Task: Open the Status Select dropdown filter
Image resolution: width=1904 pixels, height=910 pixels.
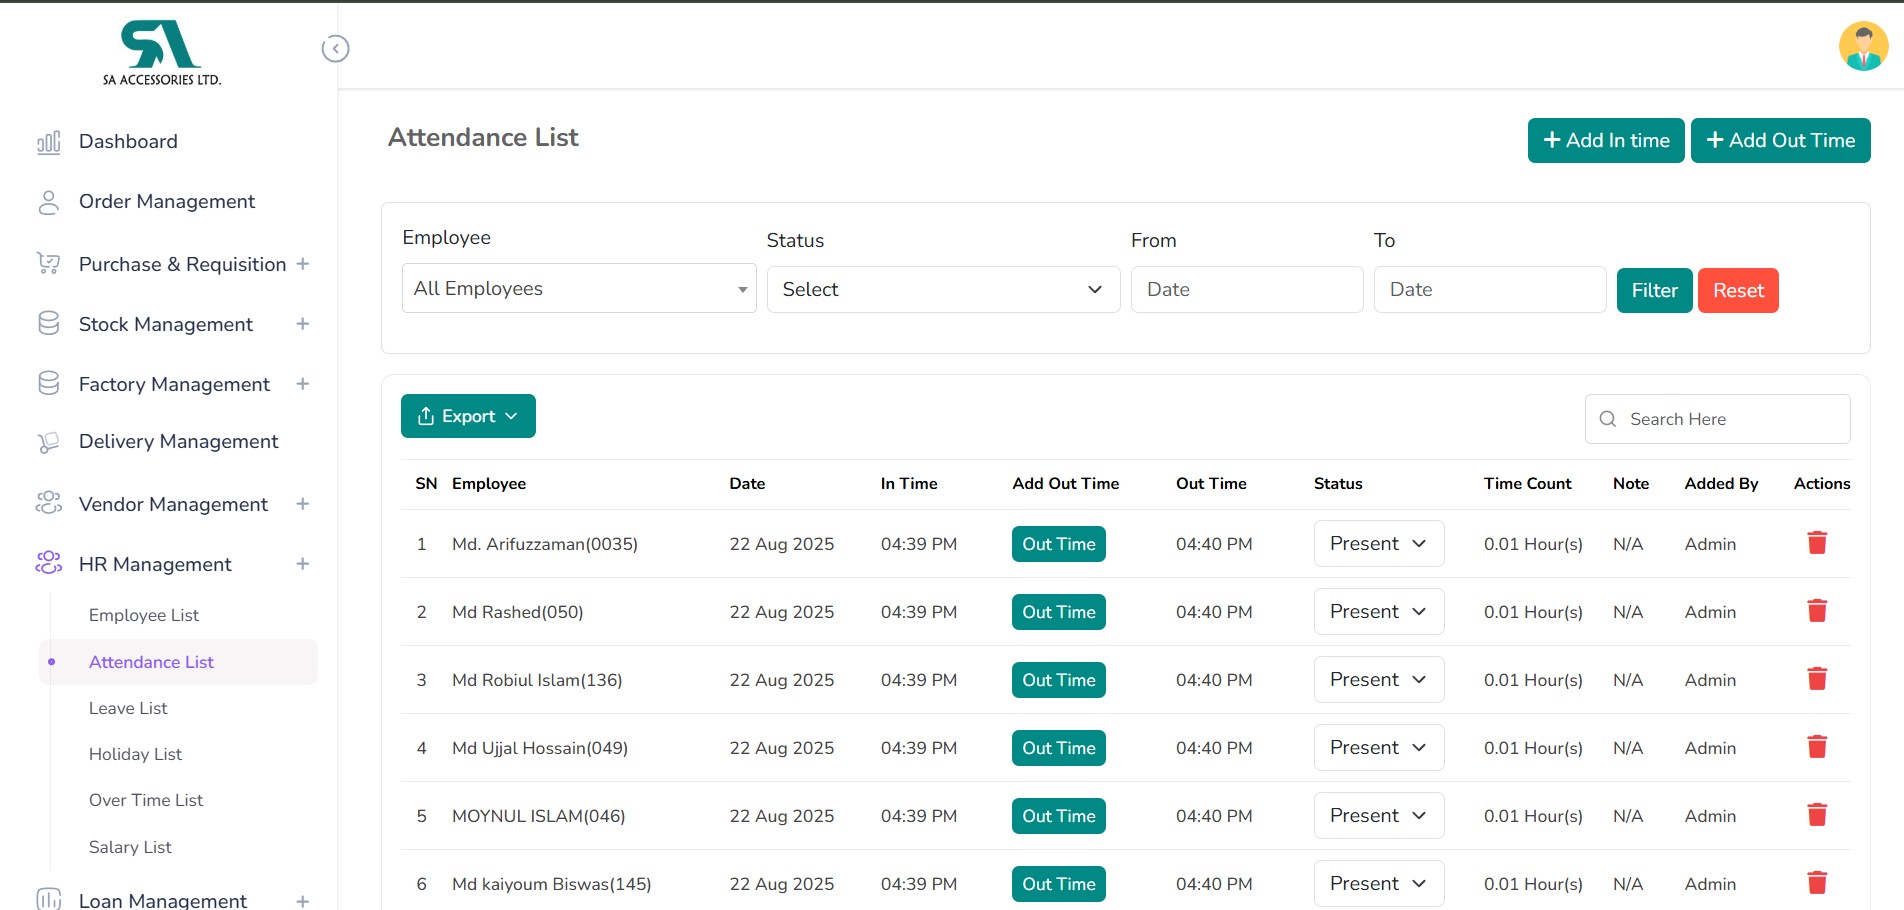Action: pos(942,290)
